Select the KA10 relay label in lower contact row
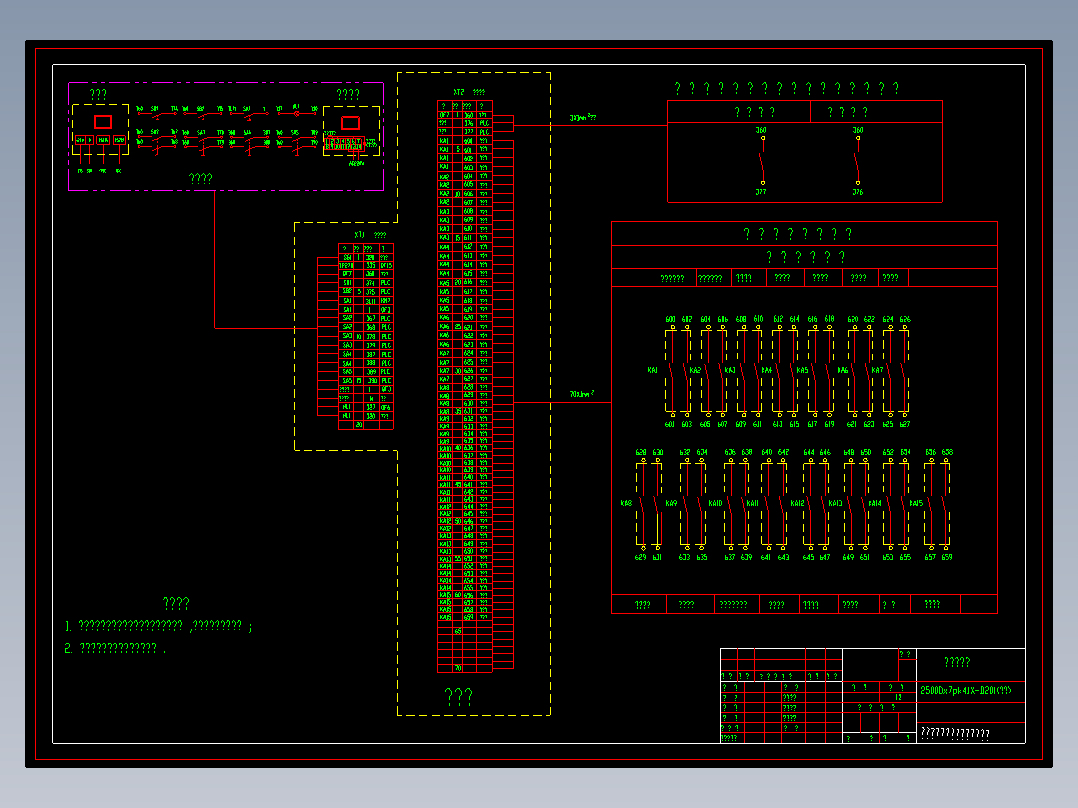This screenshot has width=1078, height=808. tap(716, 503)
